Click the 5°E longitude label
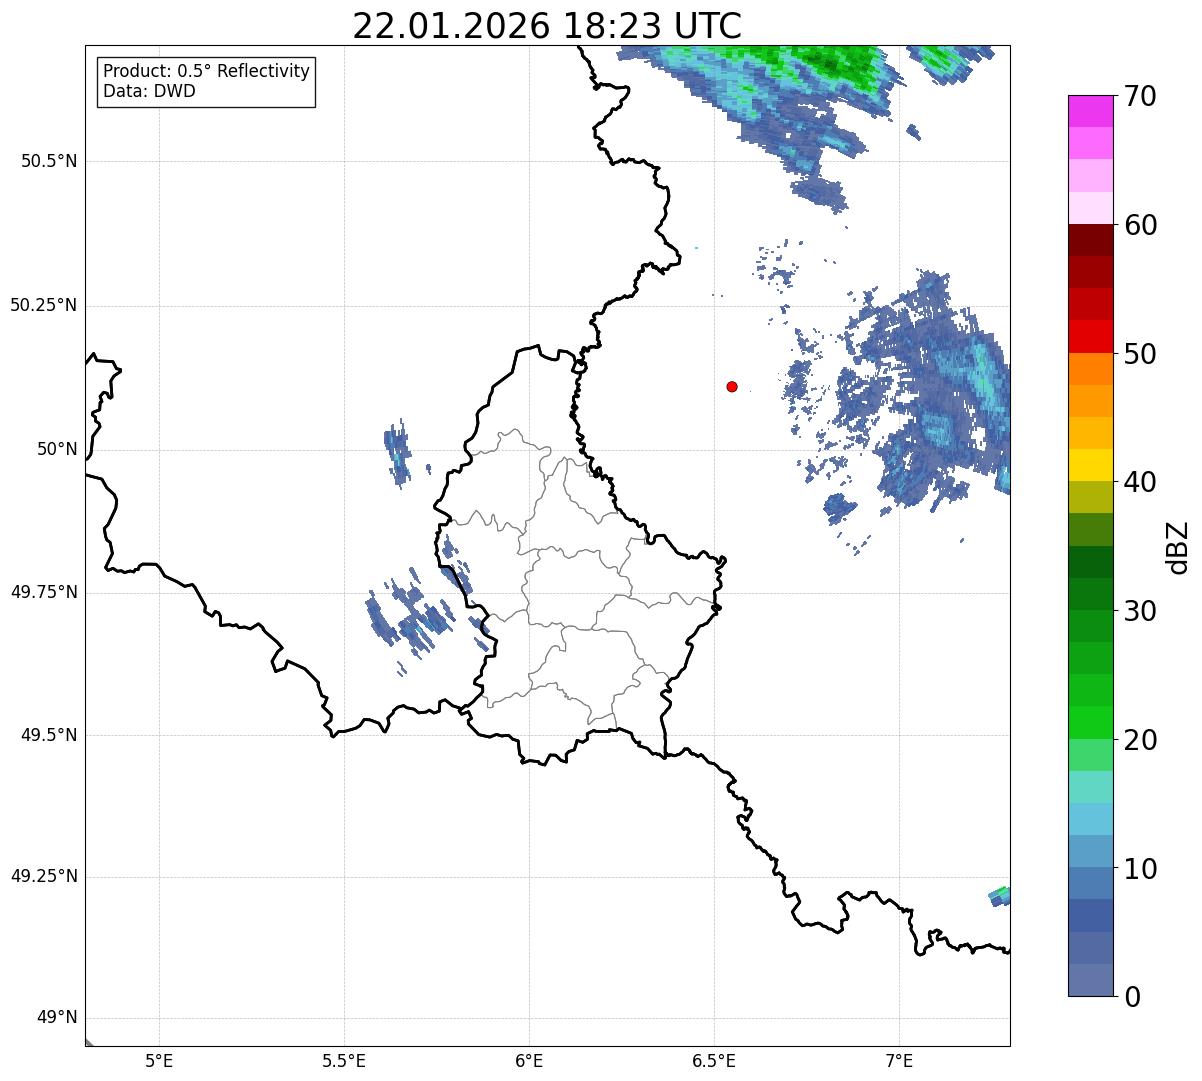1202x1081 pixels. (x=159, y=1060)
